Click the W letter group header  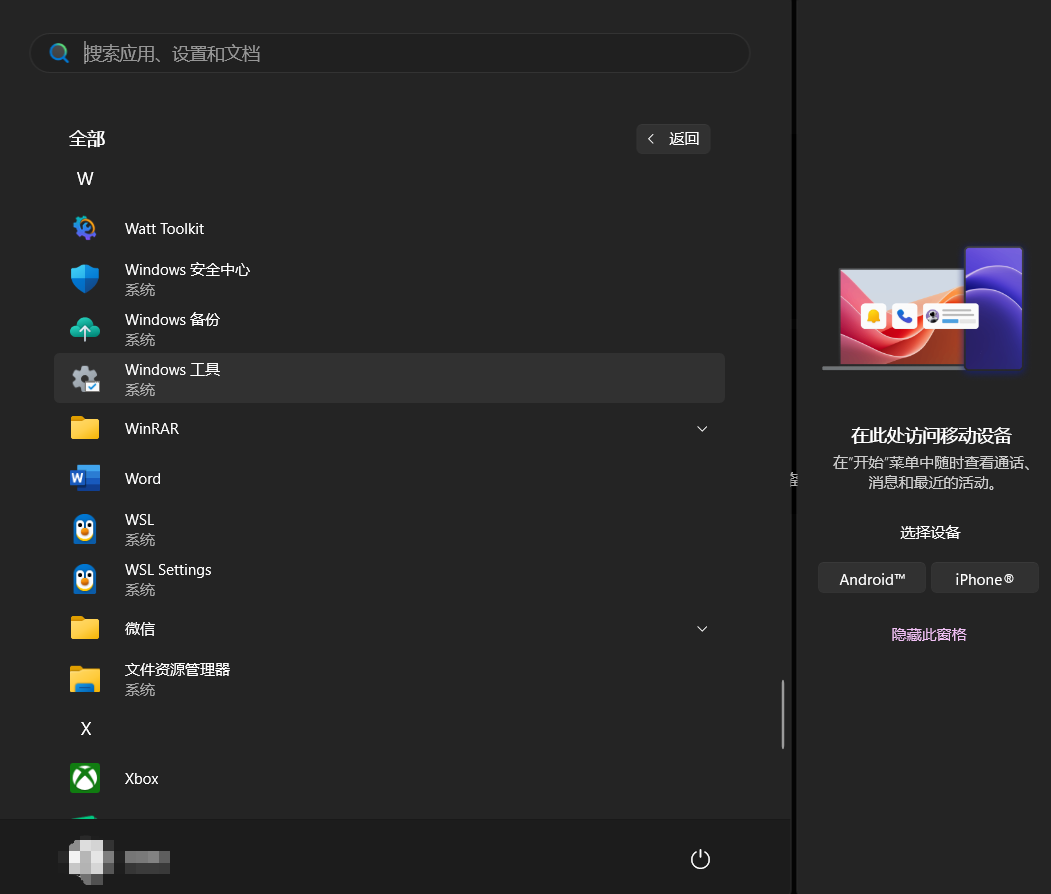(x=85, y=179)
